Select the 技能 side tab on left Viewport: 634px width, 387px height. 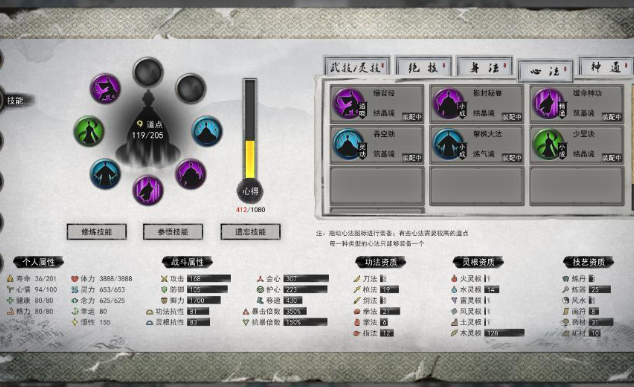[x=15, y=100]
